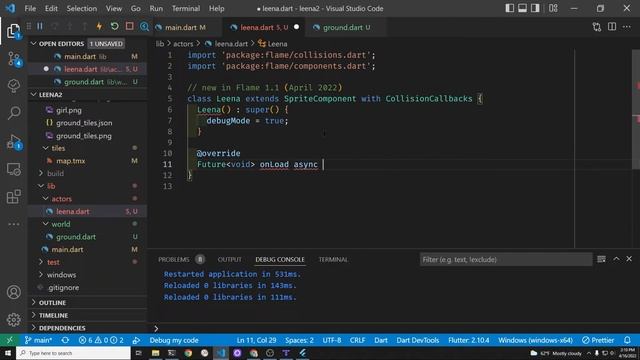This screenshot has width=640, height=360.
Task: Collapse the lib folder
Action: (41, 186)
